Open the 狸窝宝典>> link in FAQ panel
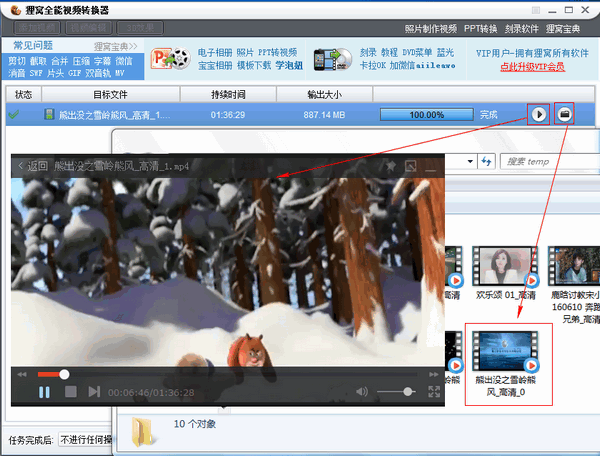 click(x=116, y=47)
